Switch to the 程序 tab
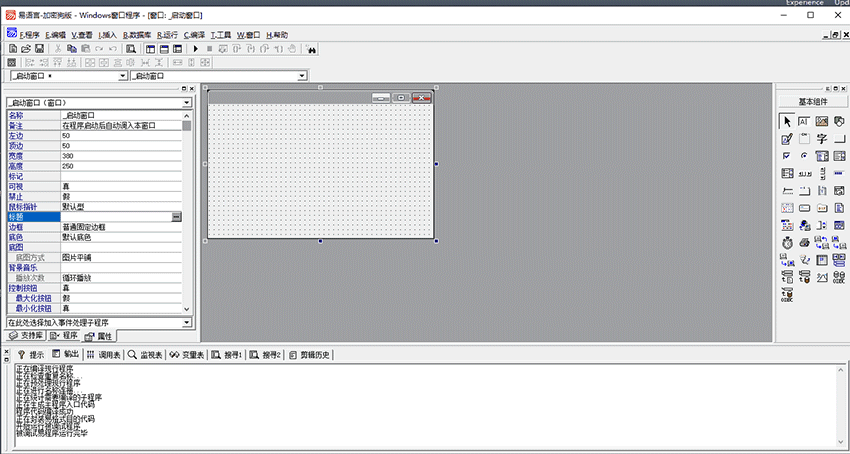Image resolution: width=850 pixels, height=454 pixels. (x=64, y=336)
